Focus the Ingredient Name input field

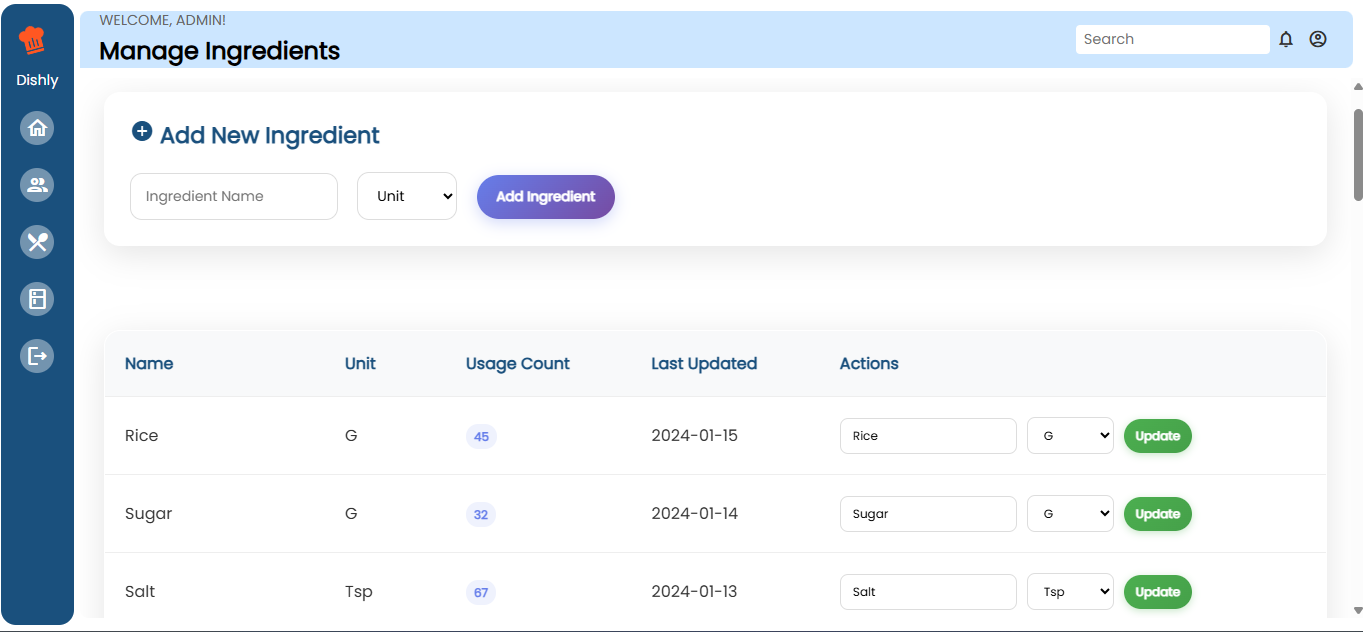point(234,196)
